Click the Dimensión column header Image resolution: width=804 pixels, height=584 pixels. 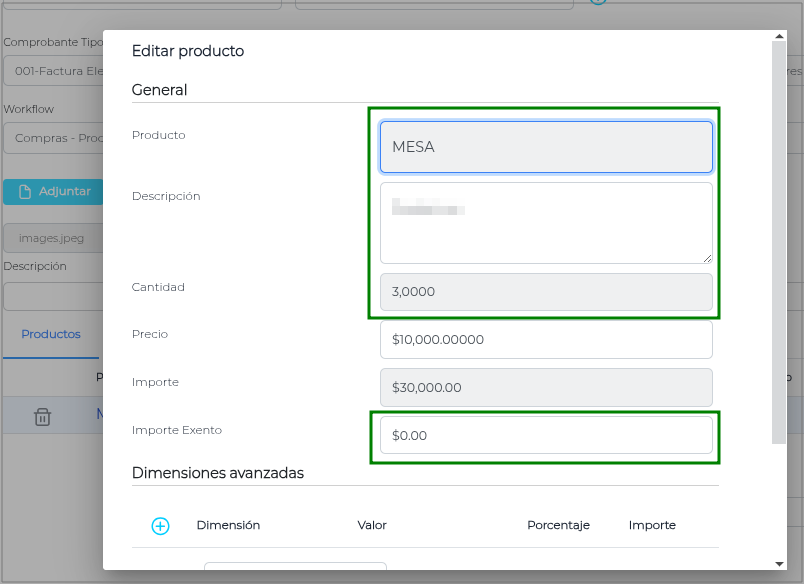click(x=228, y=526)
